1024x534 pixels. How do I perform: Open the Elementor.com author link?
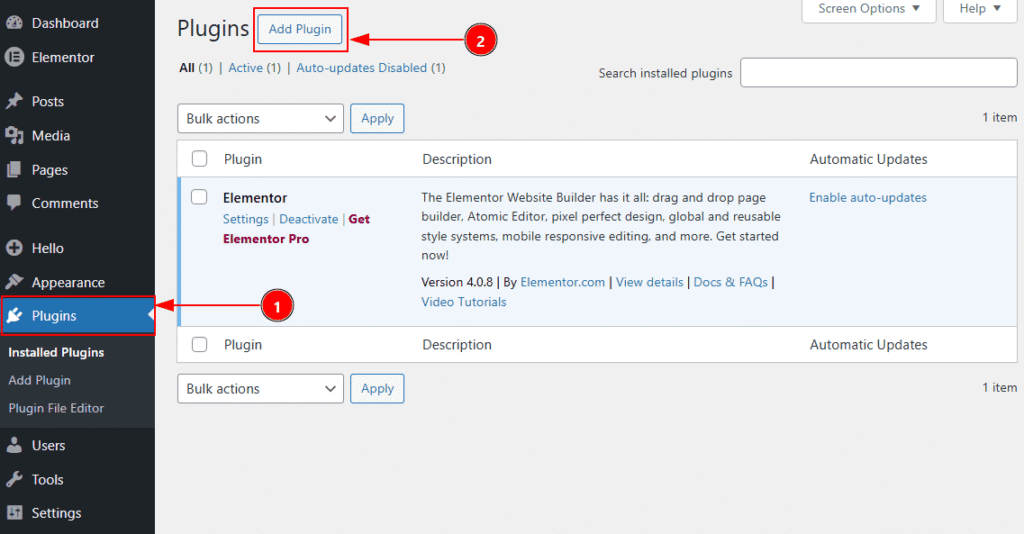coord(563,282)
